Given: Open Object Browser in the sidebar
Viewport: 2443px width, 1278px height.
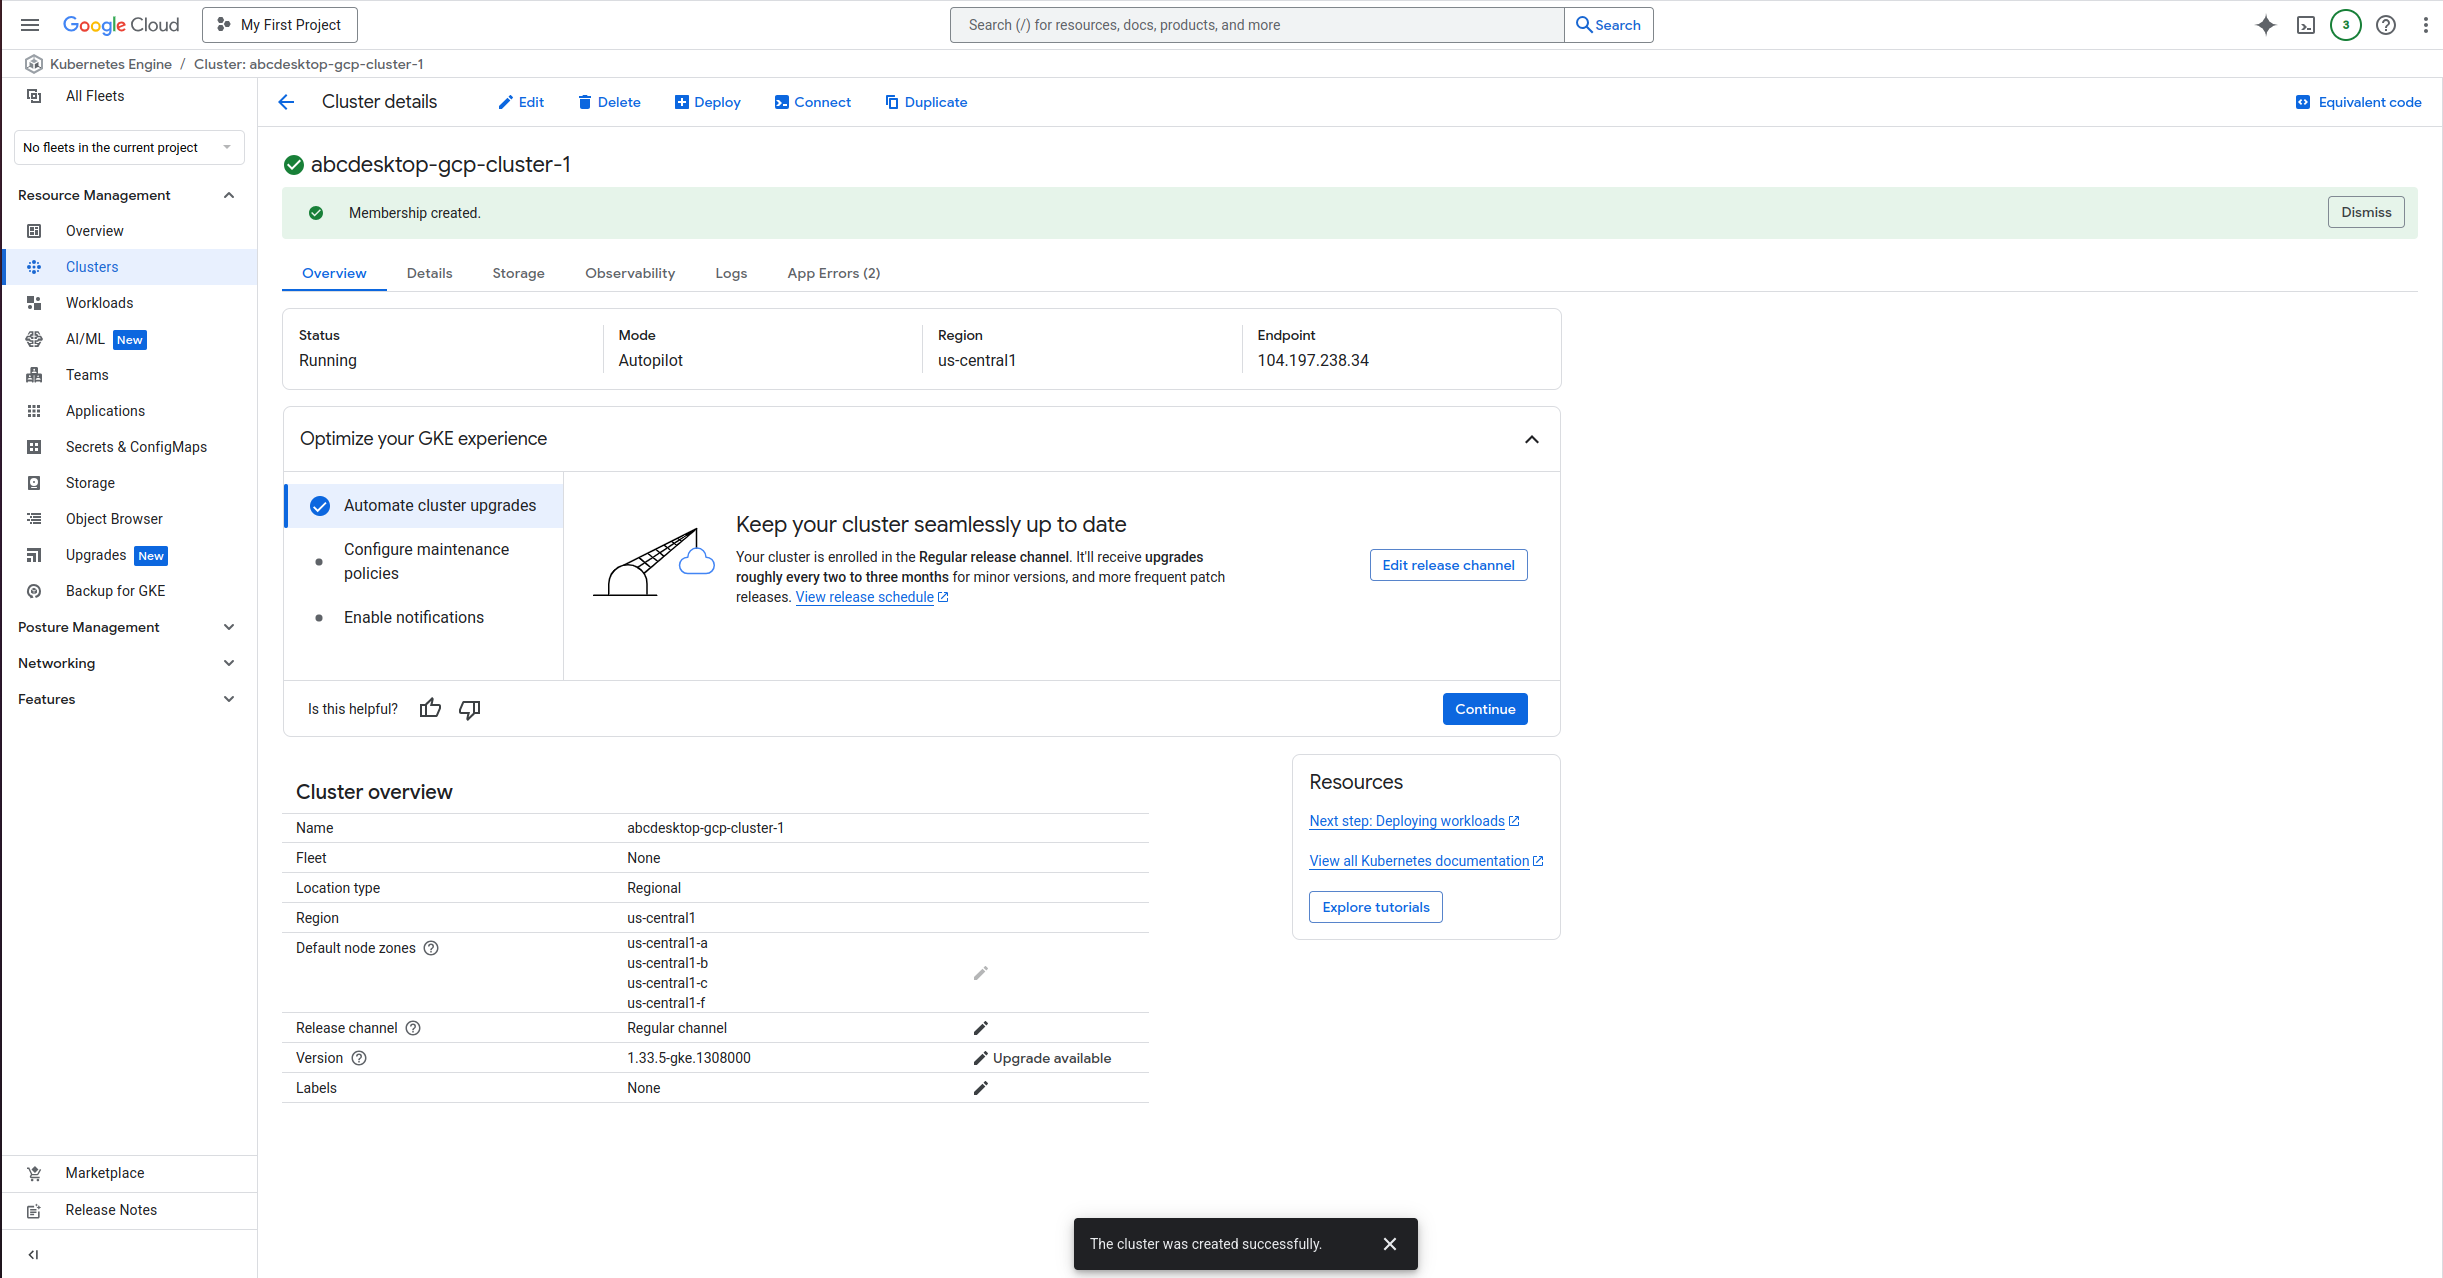Looking at the screenshot, I should 130,519.
